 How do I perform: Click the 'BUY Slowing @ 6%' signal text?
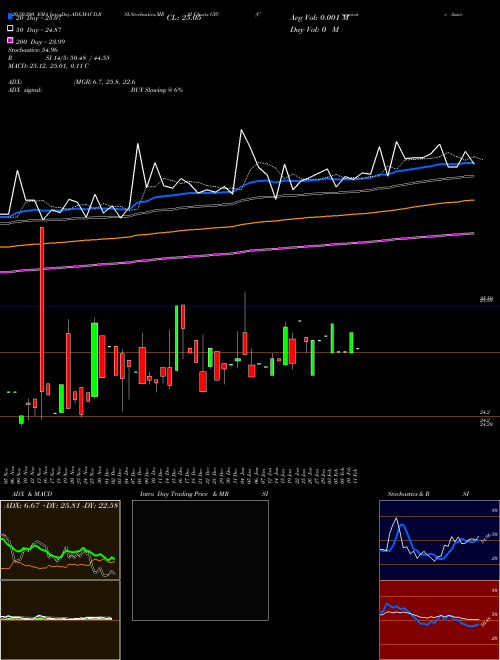coord(157,90)
